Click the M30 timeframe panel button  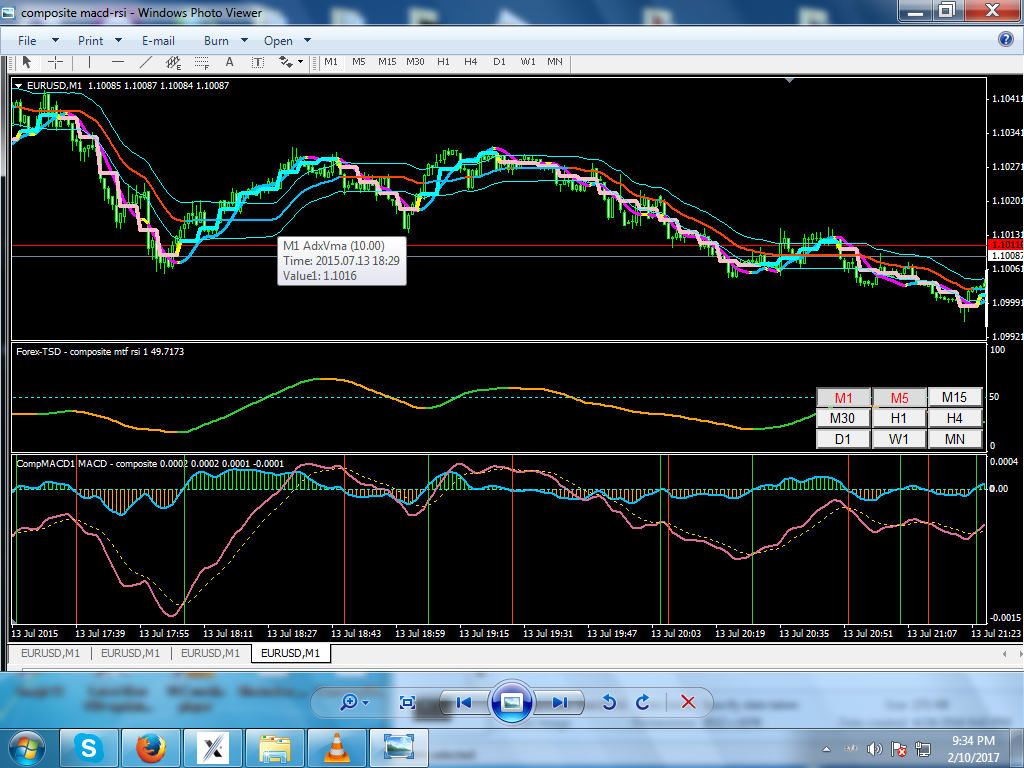pyautogui.click(x=843, y=418)
